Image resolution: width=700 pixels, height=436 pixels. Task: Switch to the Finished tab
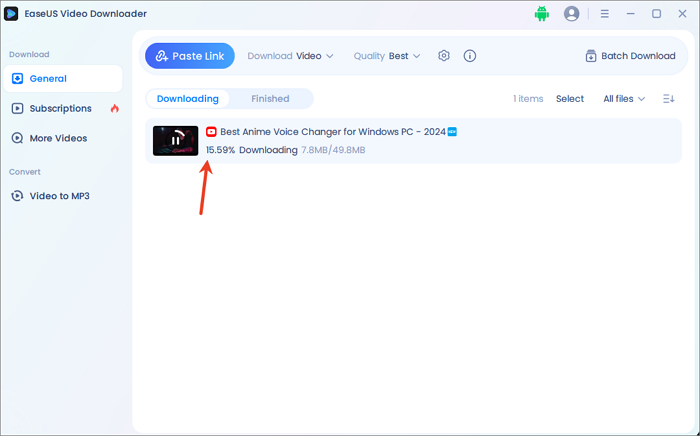point(270,99)
